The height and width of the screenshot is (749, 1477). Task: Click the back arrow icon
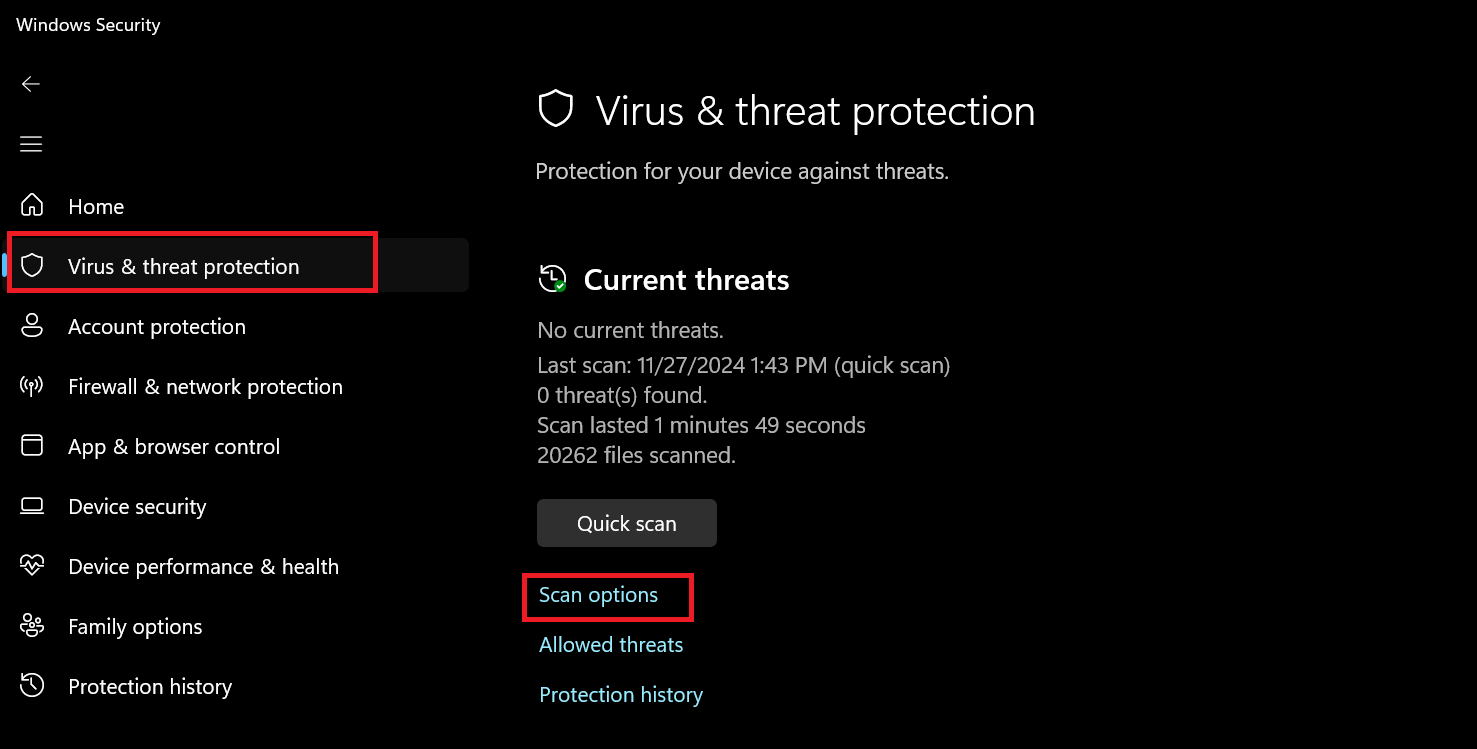click(x=31, y=84)
